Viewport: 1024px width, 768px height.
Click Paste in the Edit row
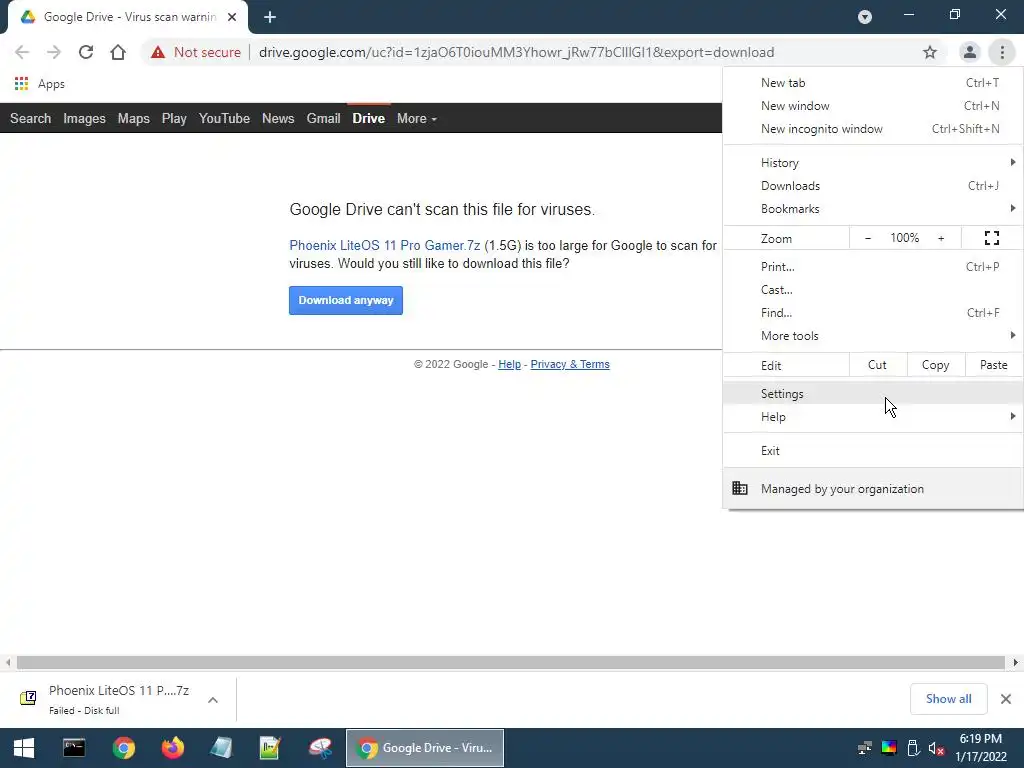[x=993, y=365]
